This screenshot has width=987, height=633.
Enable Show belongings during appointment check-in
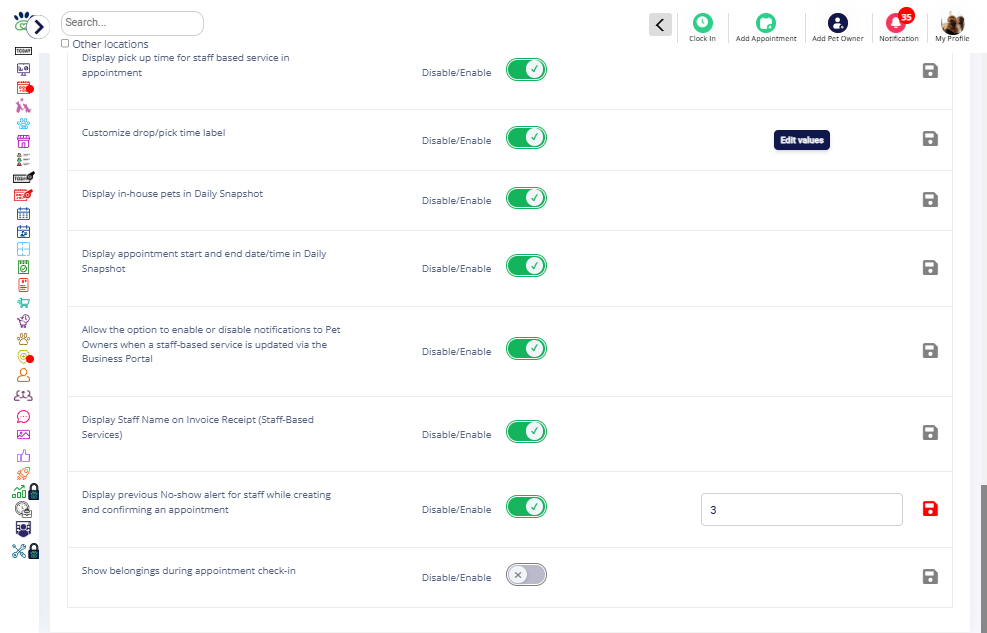pyautogui.click(x=526, y=574)
